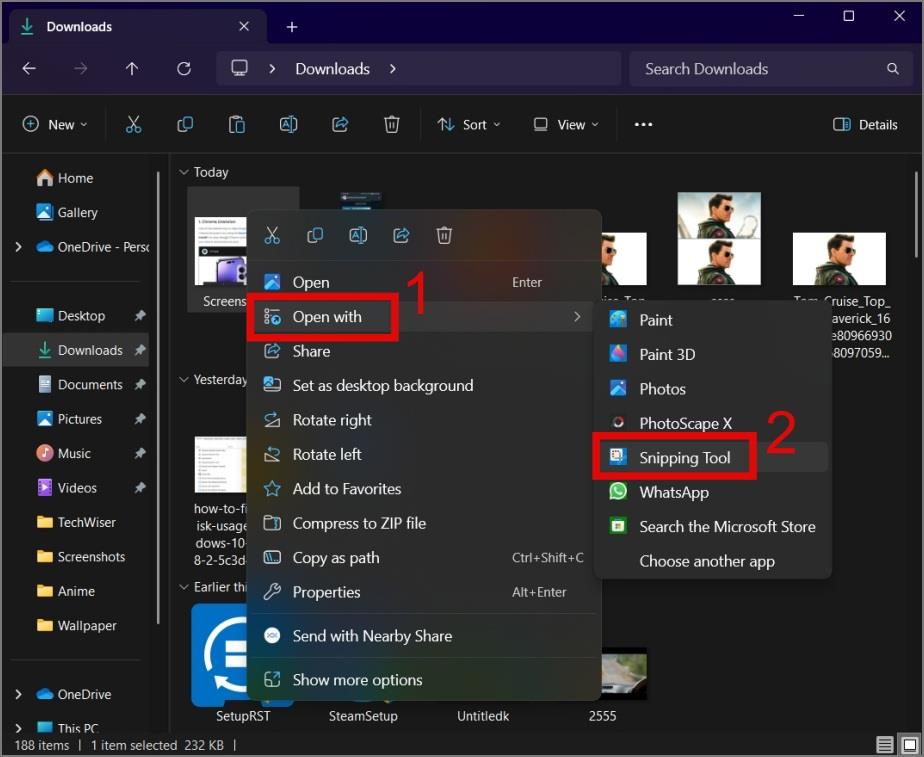Image resolution: width=924 pixels, height=757 pixels.
Task: Click the Copy icon in the context menu
Action: pos(315,235)
